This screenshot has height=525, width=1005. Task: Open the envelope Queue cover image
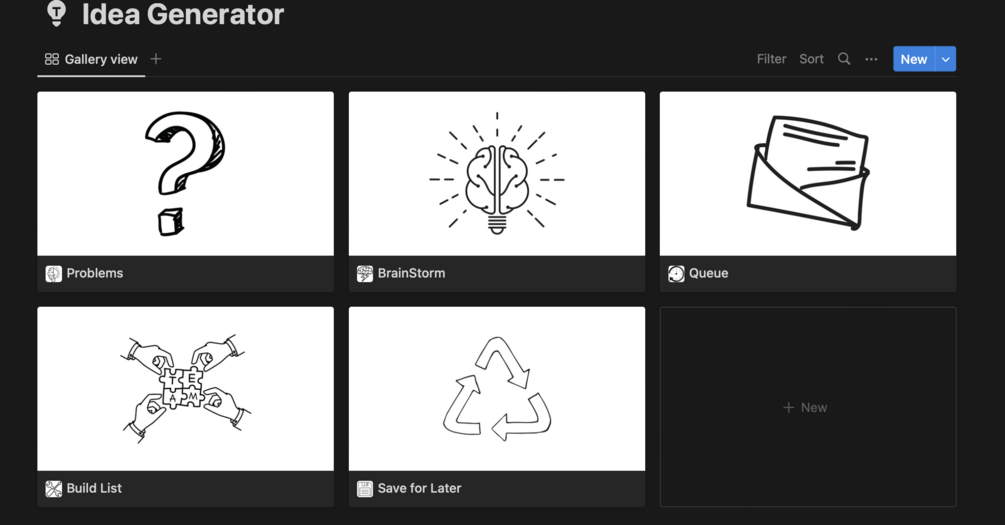(808, 174)
